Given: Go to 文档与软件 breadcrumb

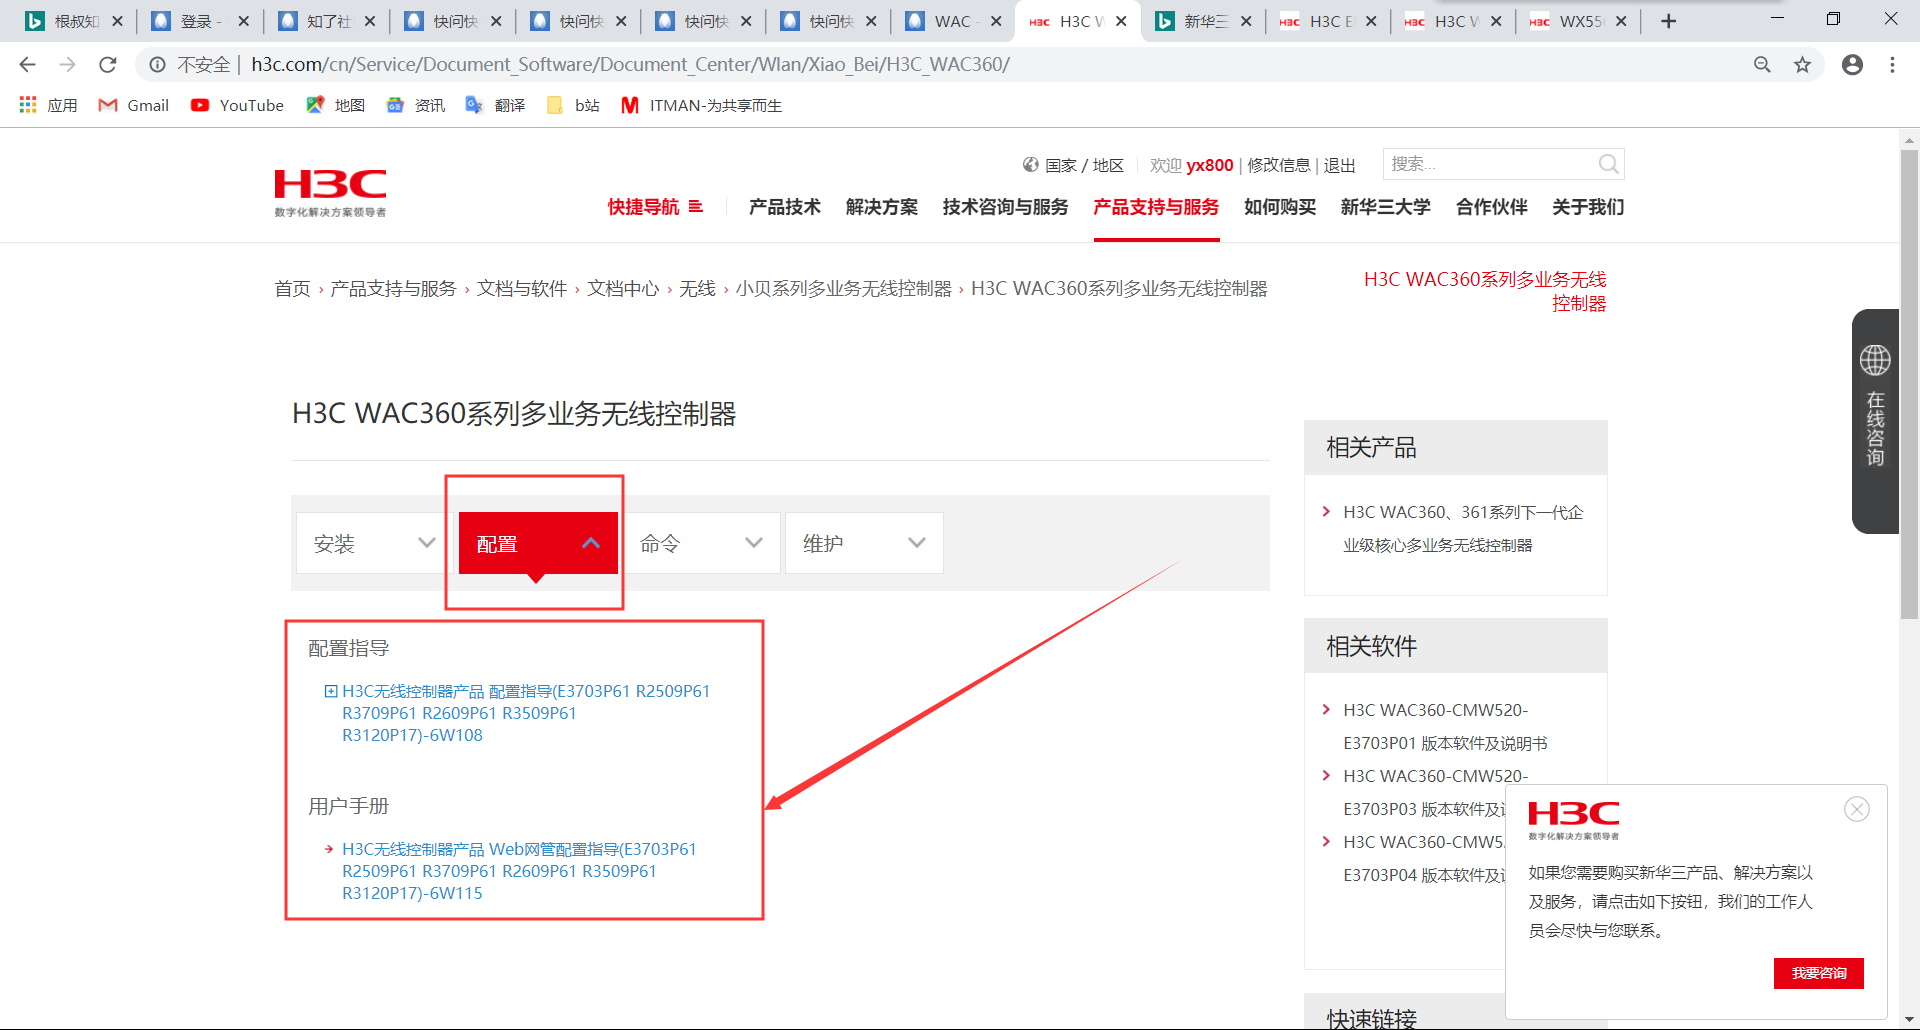Looking at the screenshot, I should pyautogui.click(x=522, y=289).
